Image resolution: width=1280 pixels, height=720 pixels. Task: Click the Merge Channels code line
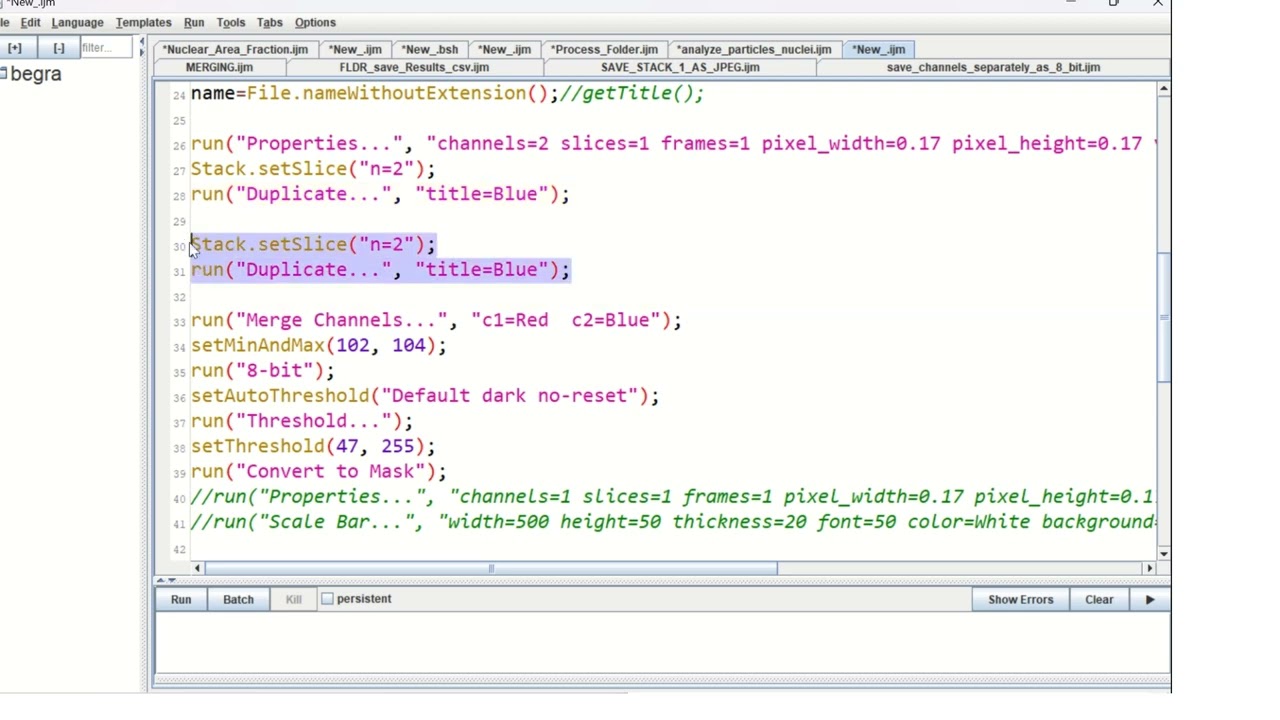click(x=436, y=321)
